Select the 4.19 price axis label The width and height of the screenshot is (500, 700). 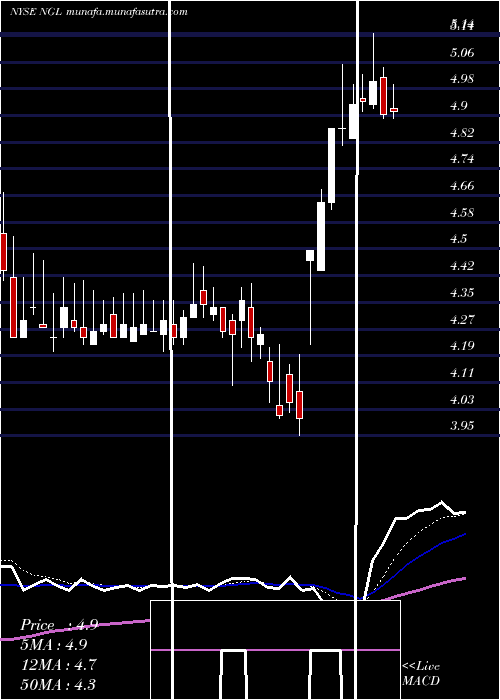(462, 346)
